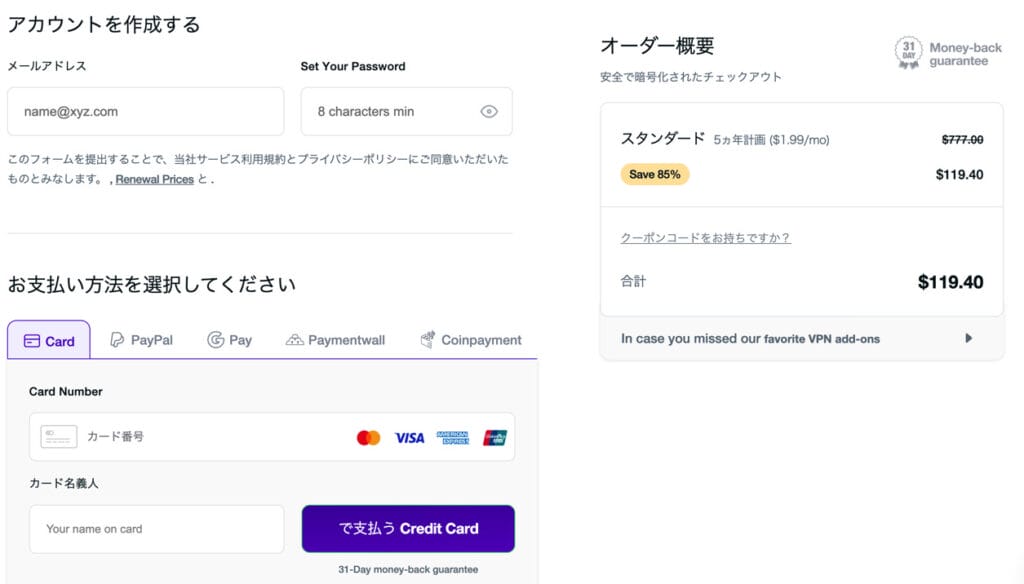Open the Renewal Prices link

(x=154, y=180)
